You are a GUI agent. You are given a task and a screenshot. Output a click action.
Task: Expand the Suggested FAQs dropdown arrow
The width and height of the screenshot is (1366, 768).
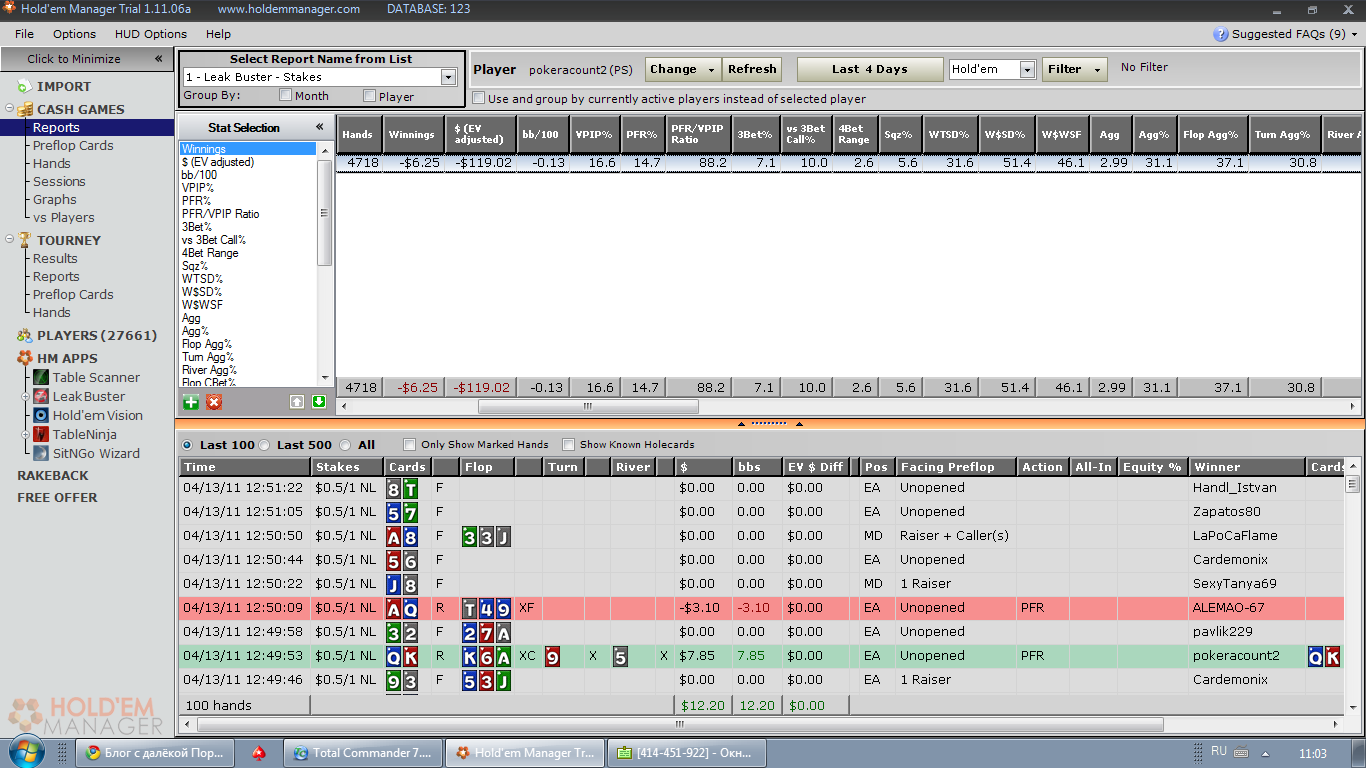tap(1354, 34)
